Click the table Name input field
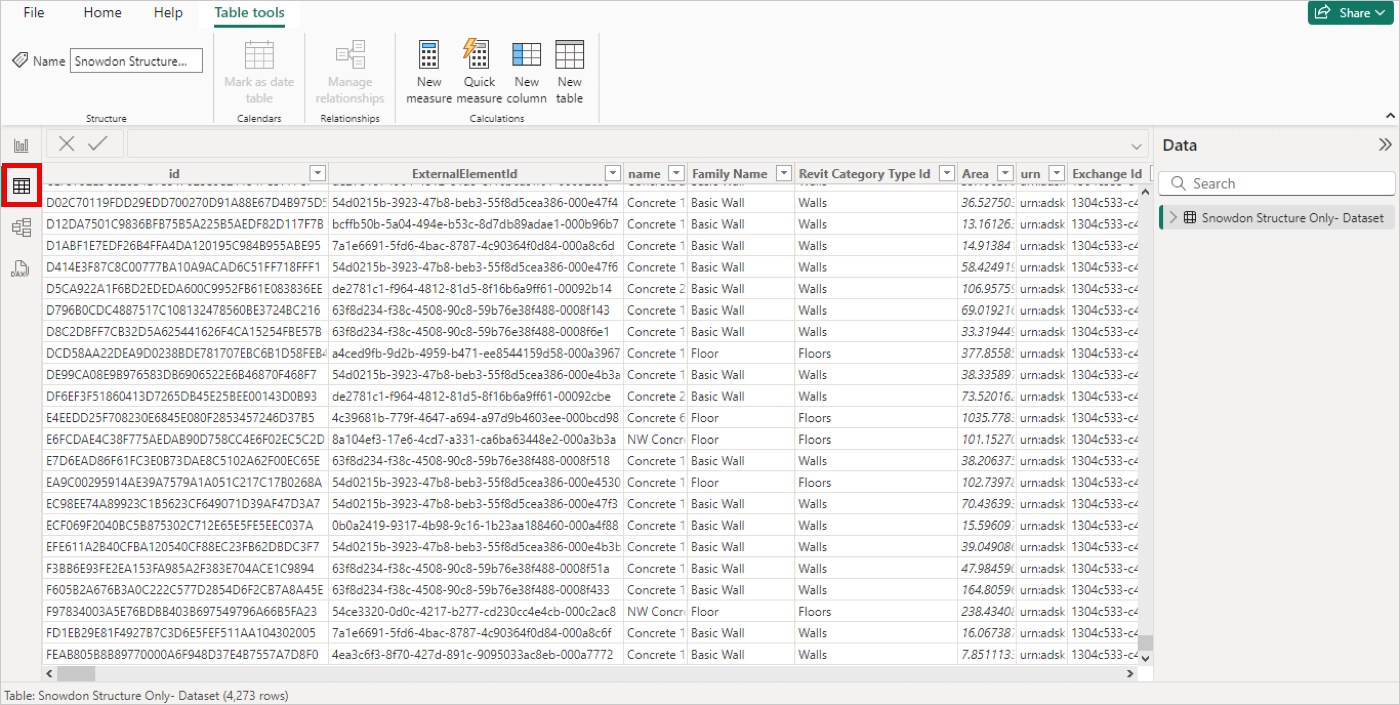The height and width of the screenshot is (705, 1400). [136, 61]
